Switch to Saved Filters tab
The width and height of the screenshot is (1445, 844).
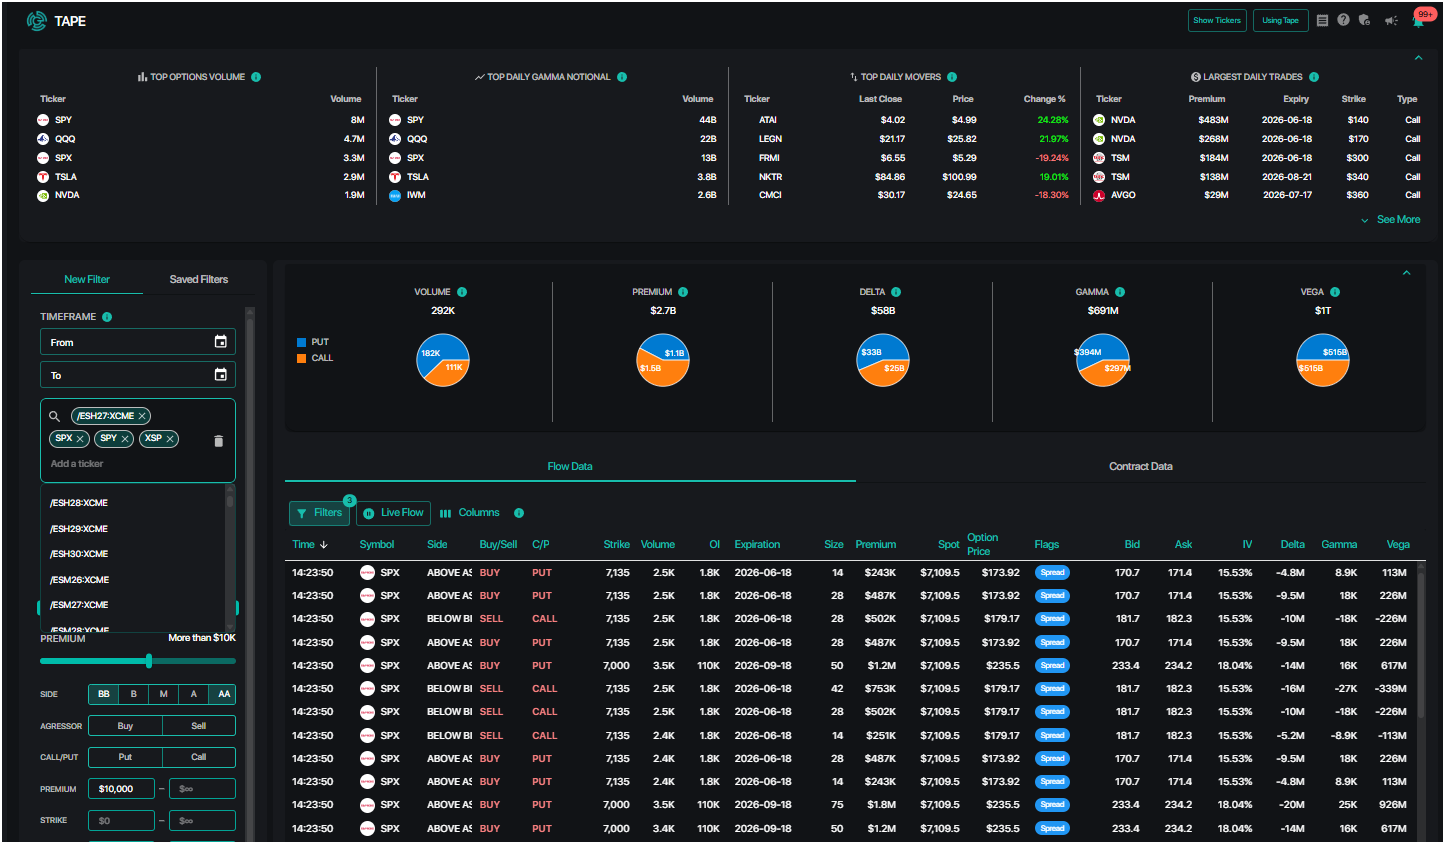click(199, 280)
